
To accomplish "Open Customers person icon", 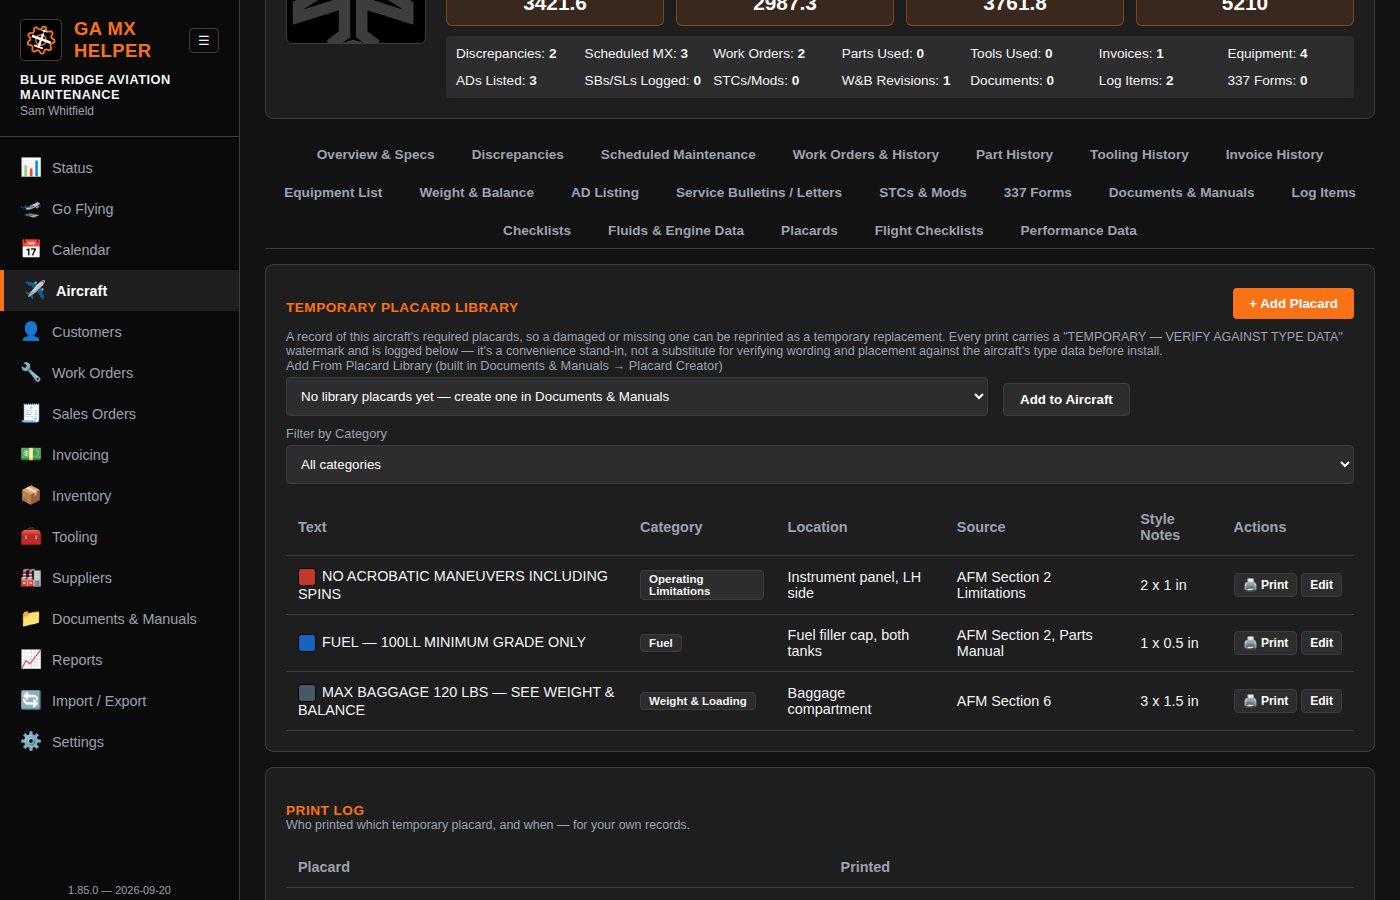I will 31,331.
